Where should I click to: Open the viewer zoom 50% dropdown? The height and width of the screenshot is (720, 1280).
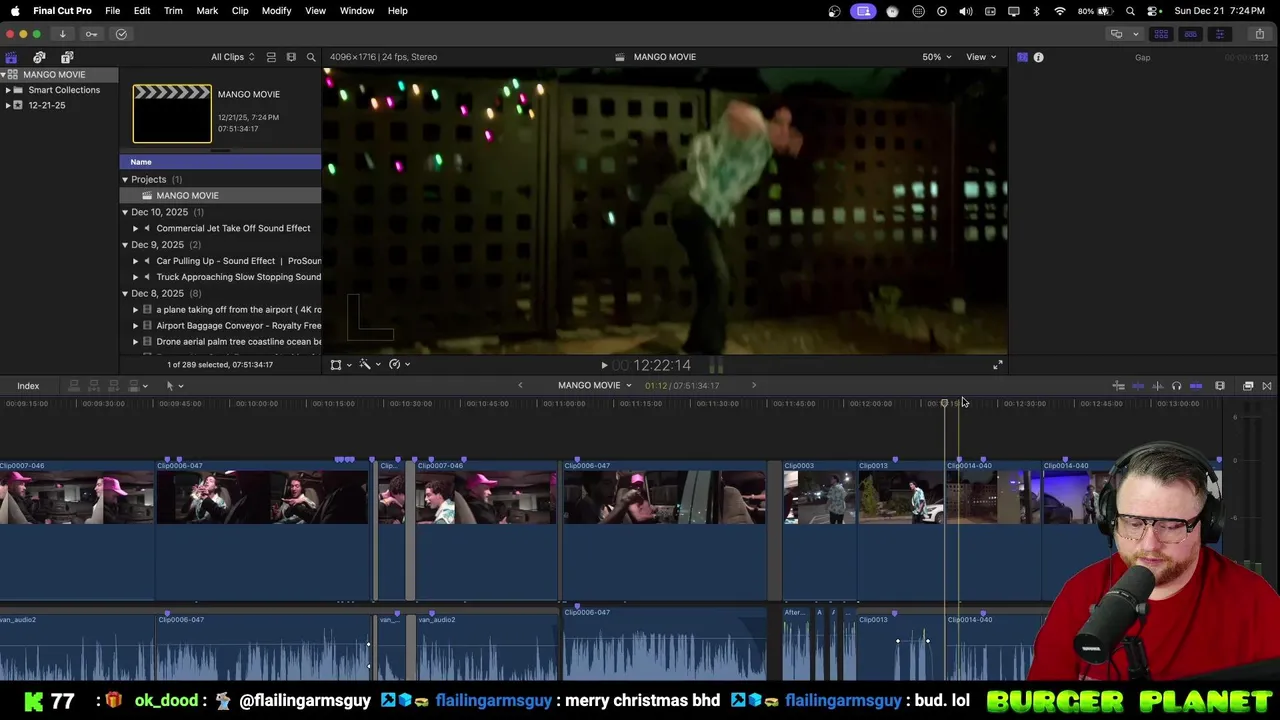937,57
